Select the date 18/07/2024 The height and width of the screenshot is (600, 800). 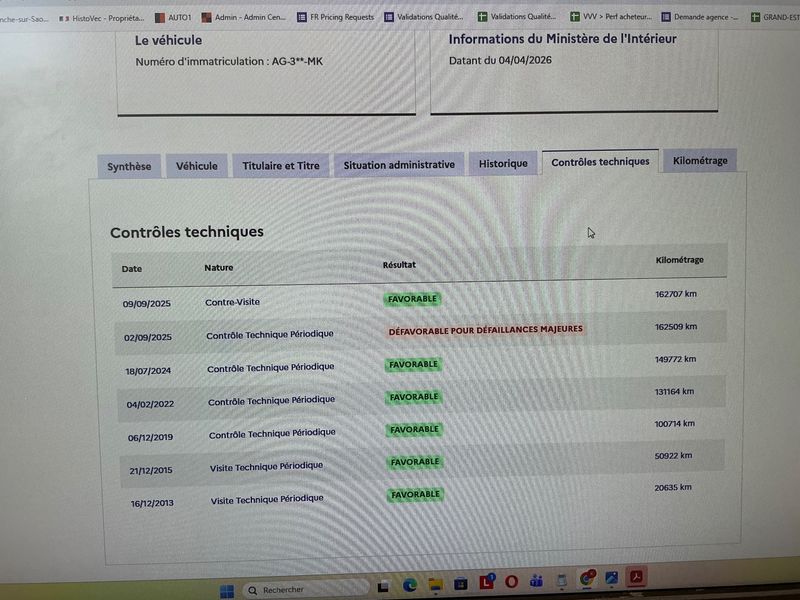[x=148, y=371]
